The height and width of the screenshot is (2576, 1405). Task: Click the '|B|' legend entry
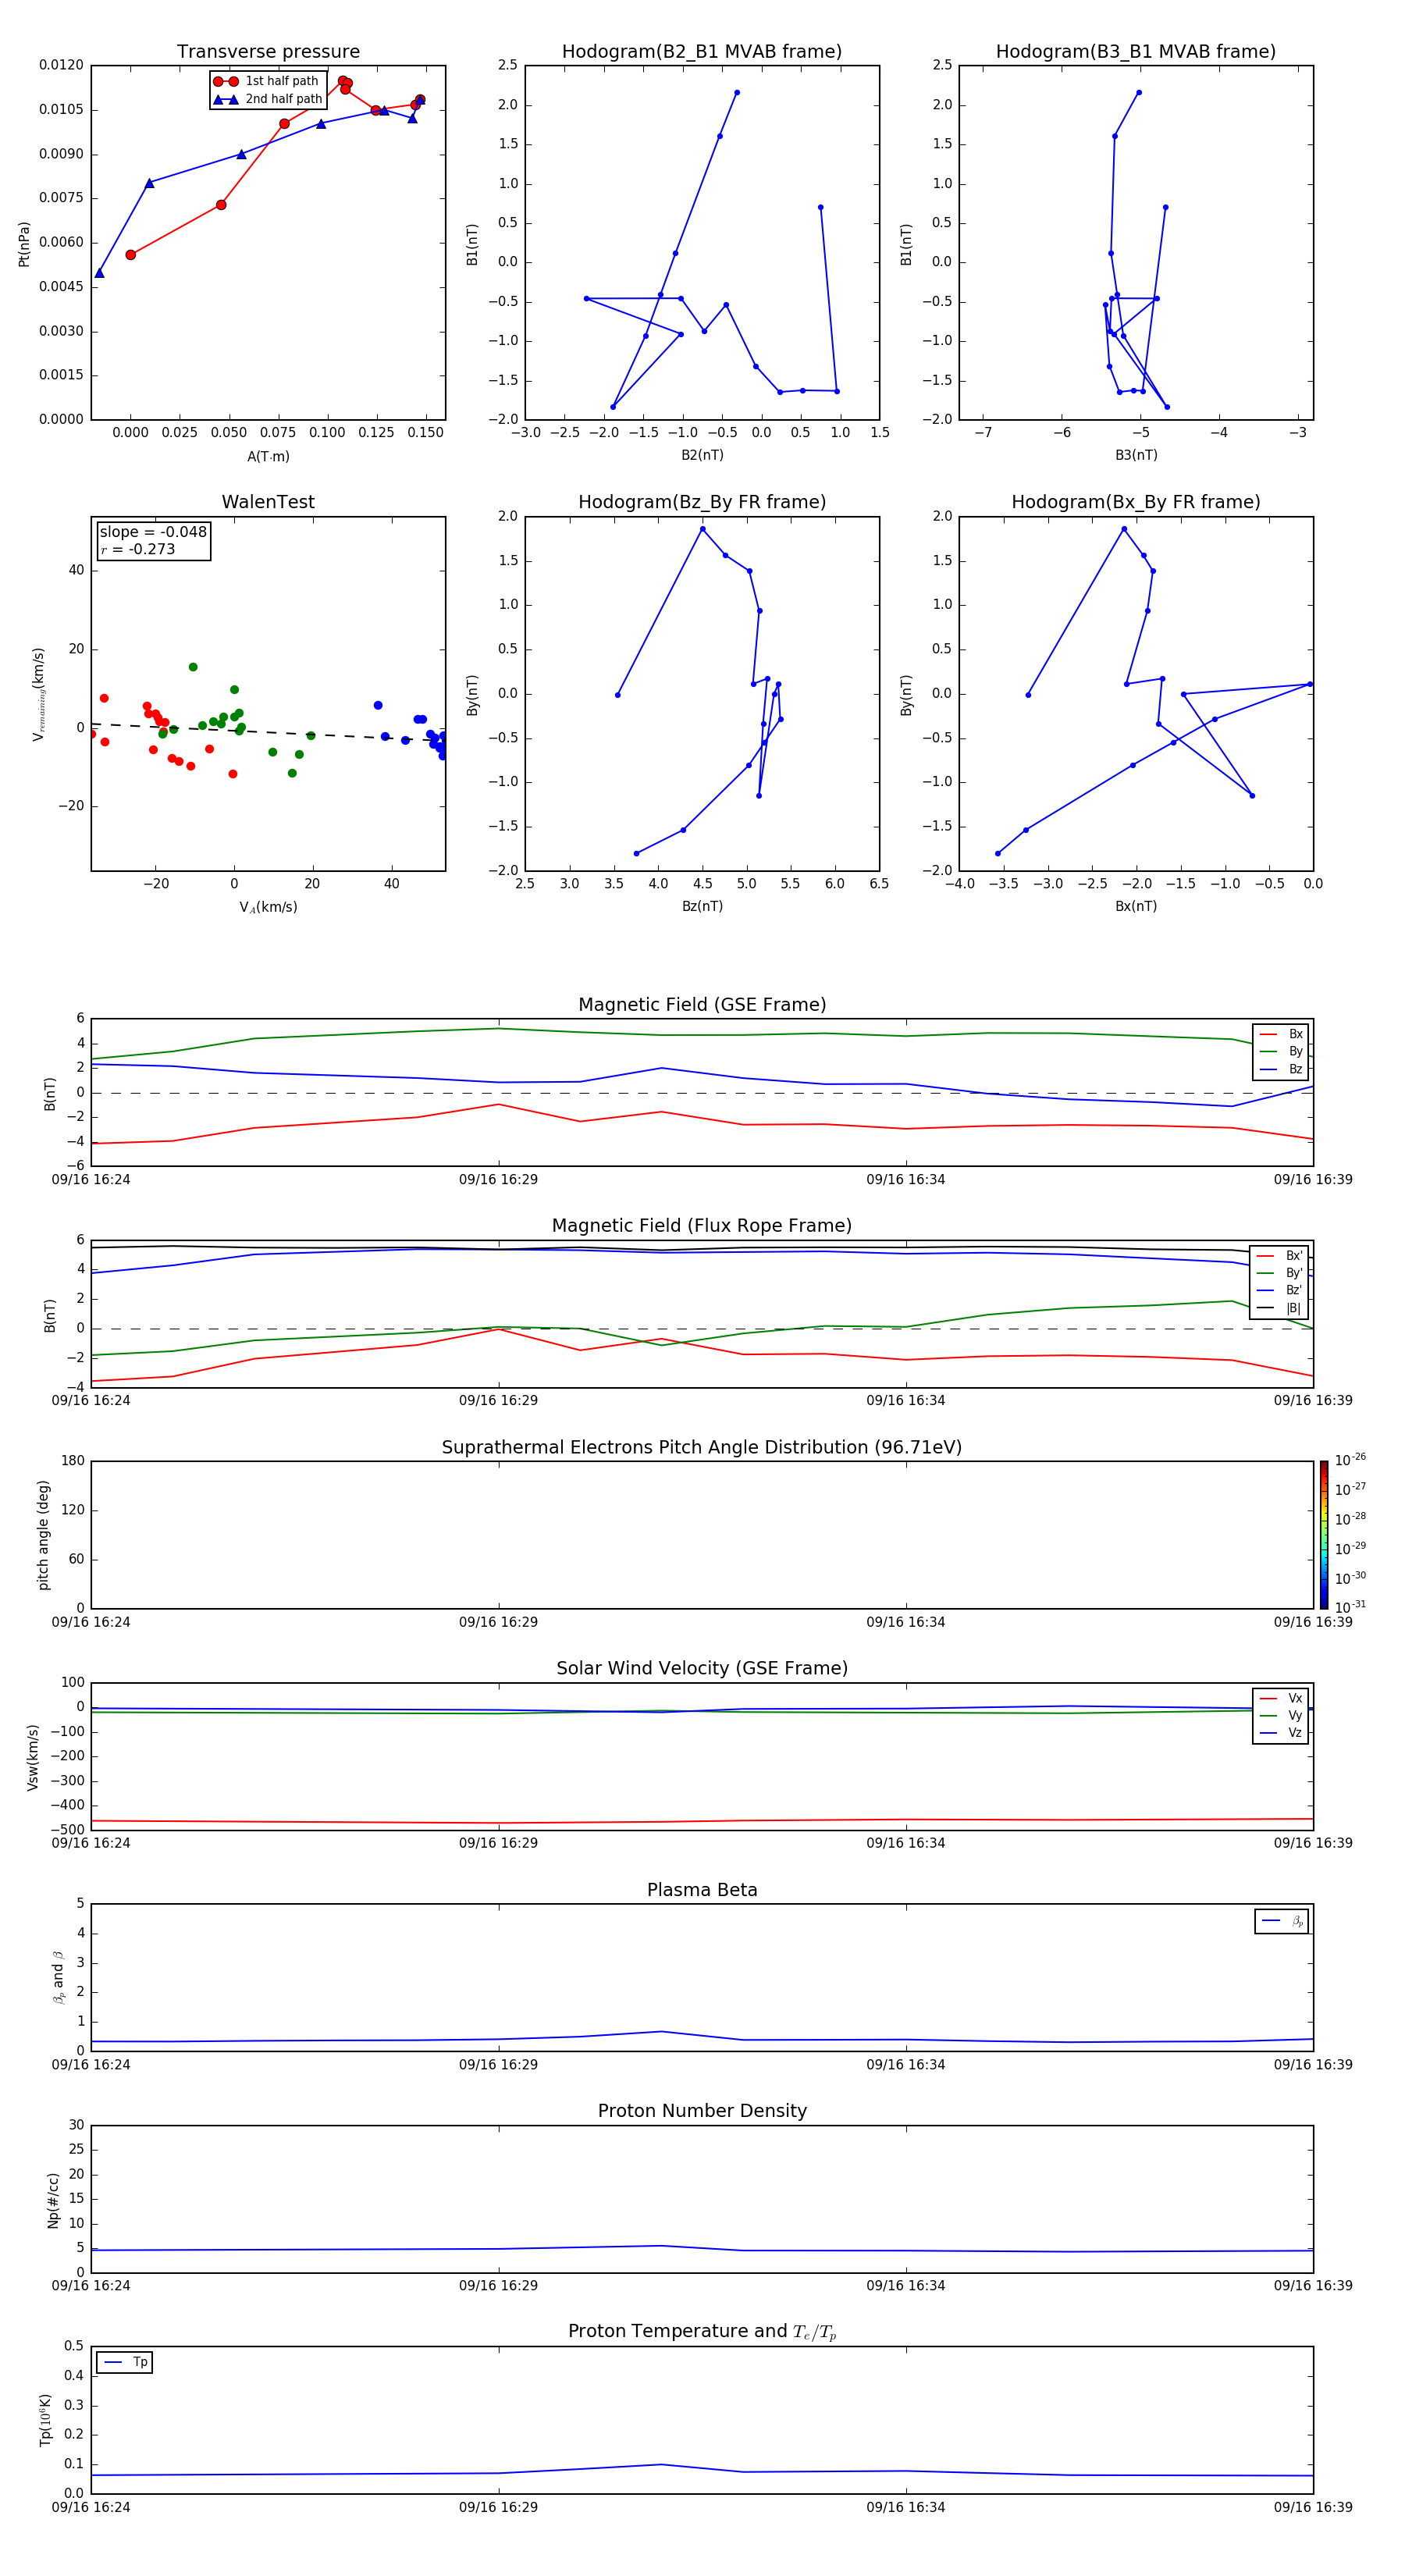coord(1280,1308)
